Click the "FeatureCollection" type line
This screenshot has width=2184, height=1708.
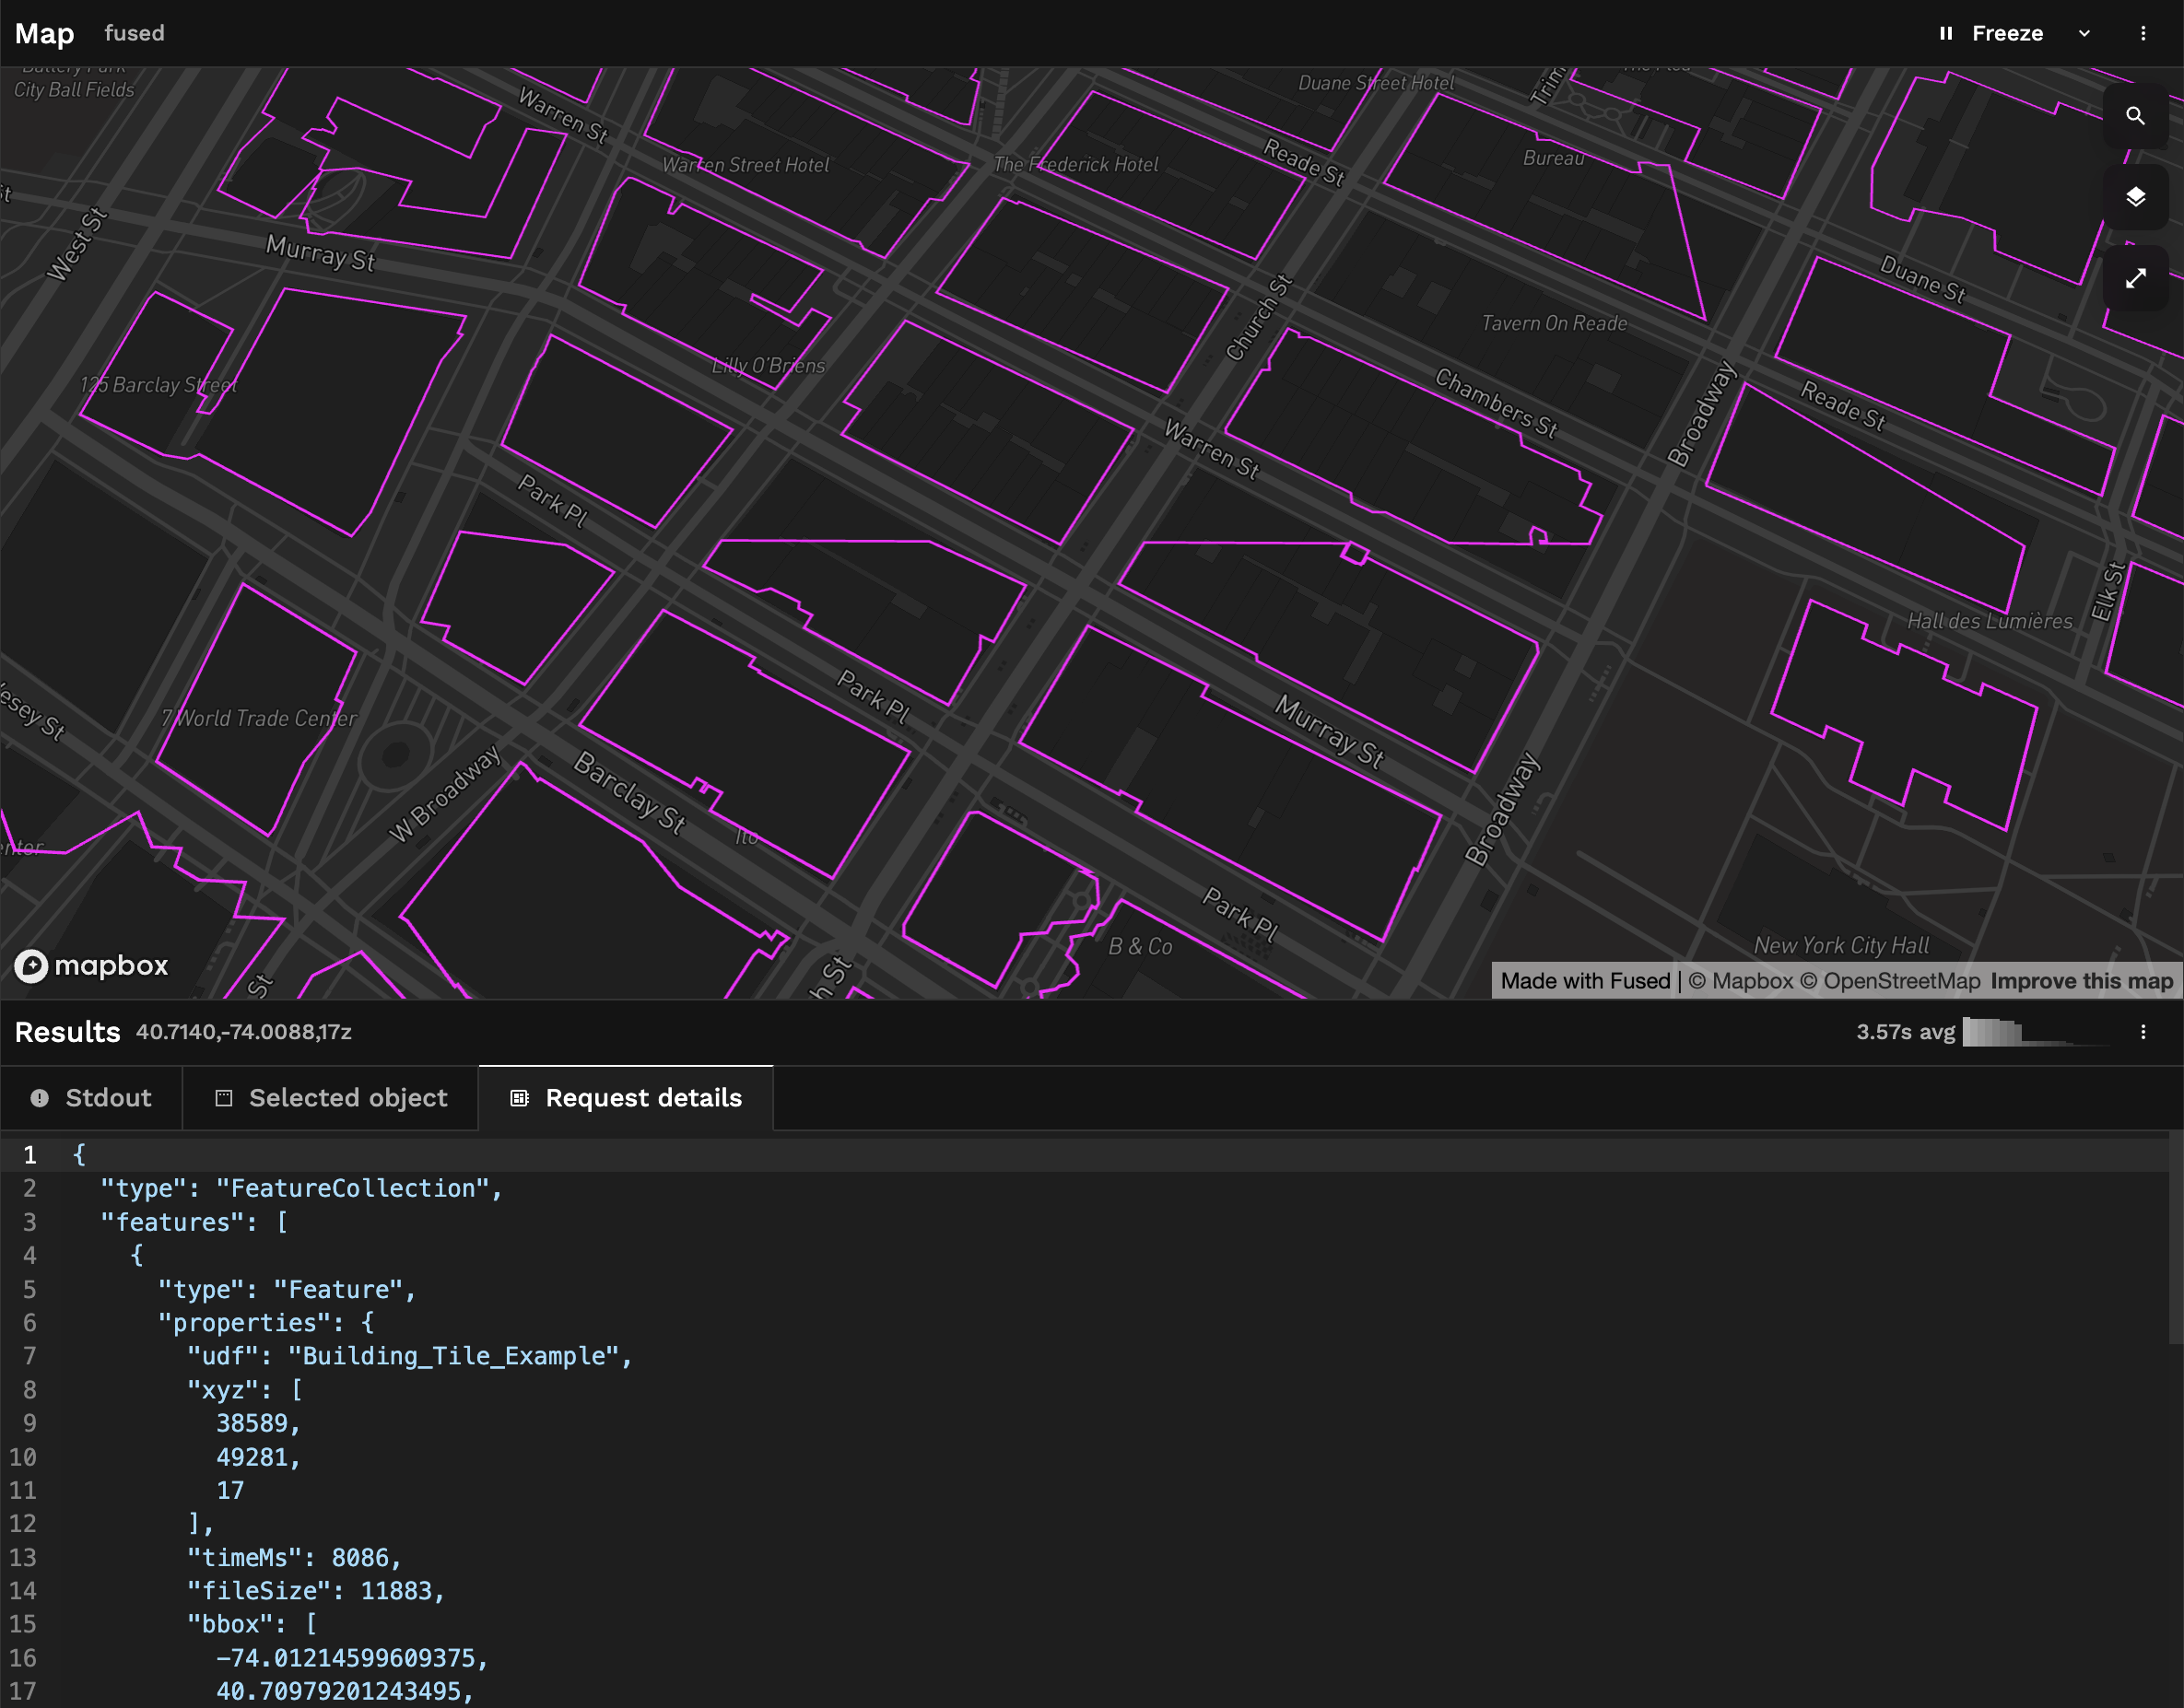301,1188
